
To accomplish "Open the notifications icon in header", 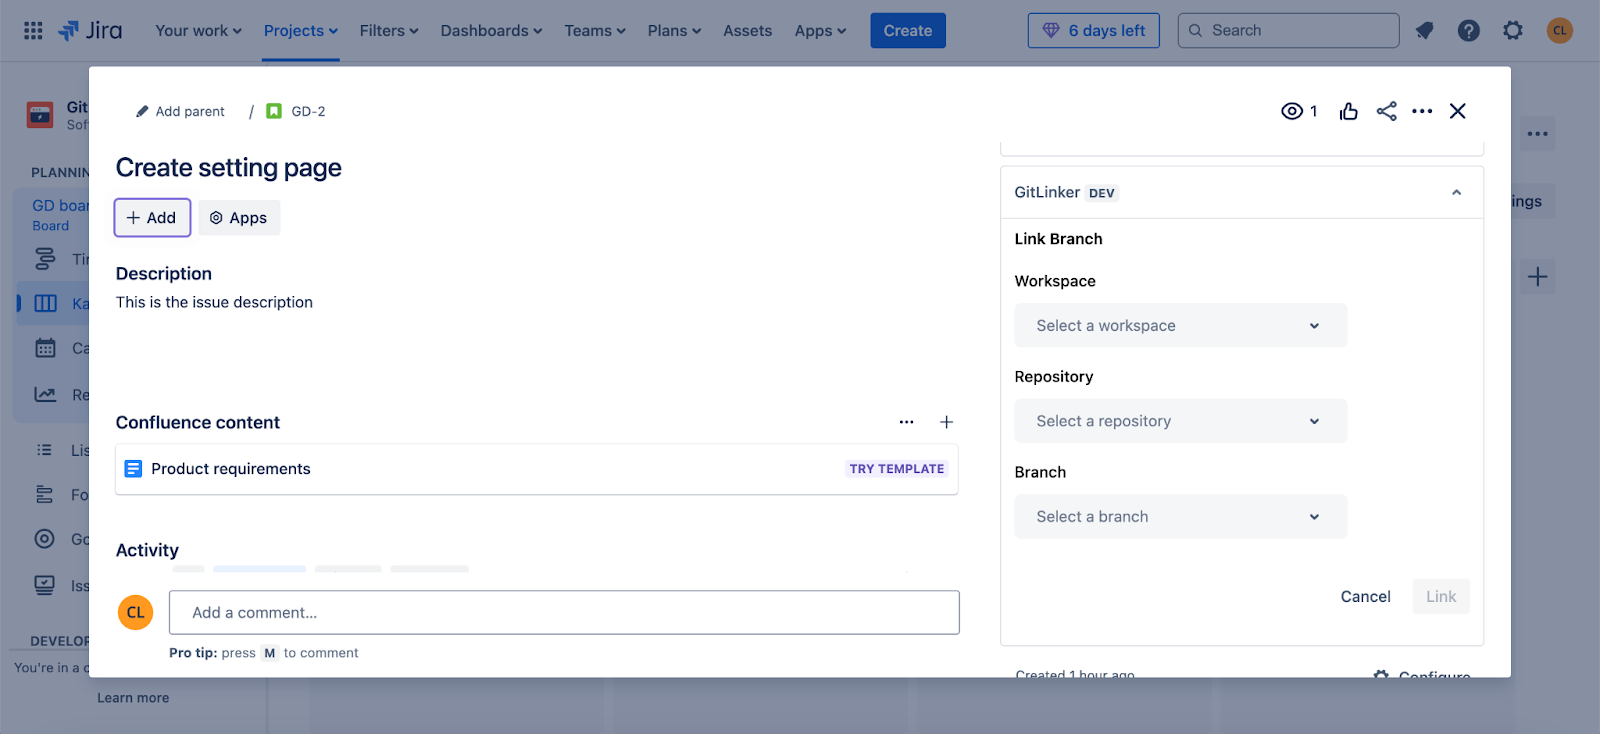I will pyautogui.click(x=1424, y=31).
